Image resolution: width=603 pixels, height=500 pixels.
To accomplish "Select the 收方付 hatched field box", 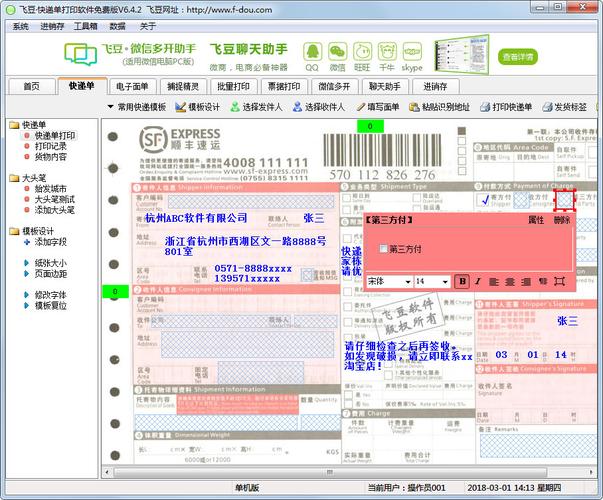I will click(x=521, y=200).
